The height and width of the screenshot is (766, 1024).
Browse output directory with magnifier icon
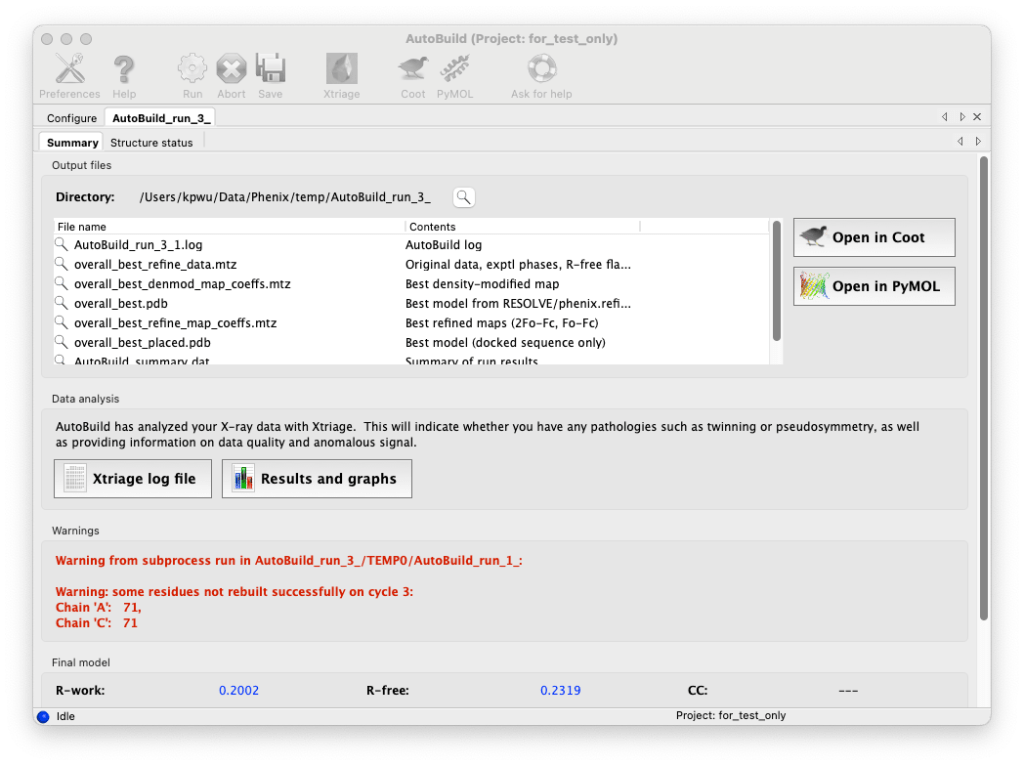click(x=463, y=197)
